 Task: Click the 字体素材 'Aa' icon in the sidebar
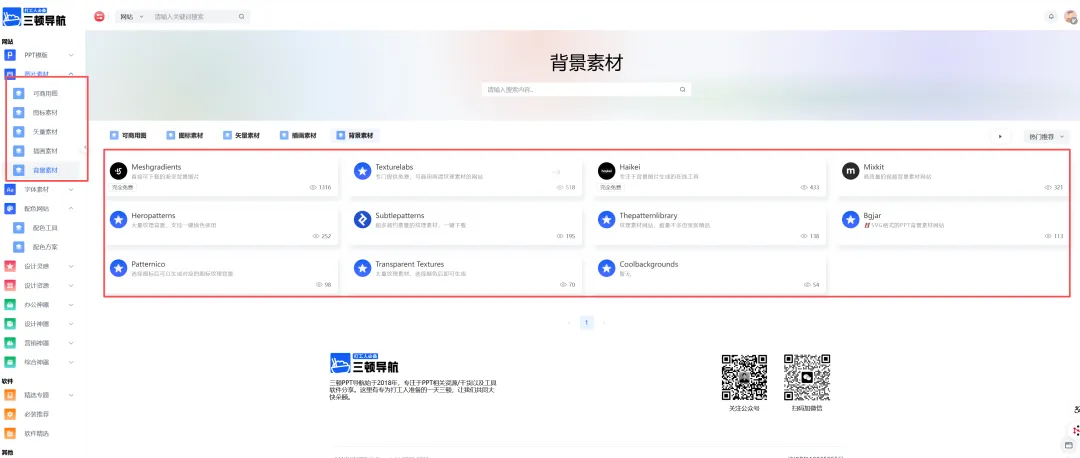coord(10,189)
